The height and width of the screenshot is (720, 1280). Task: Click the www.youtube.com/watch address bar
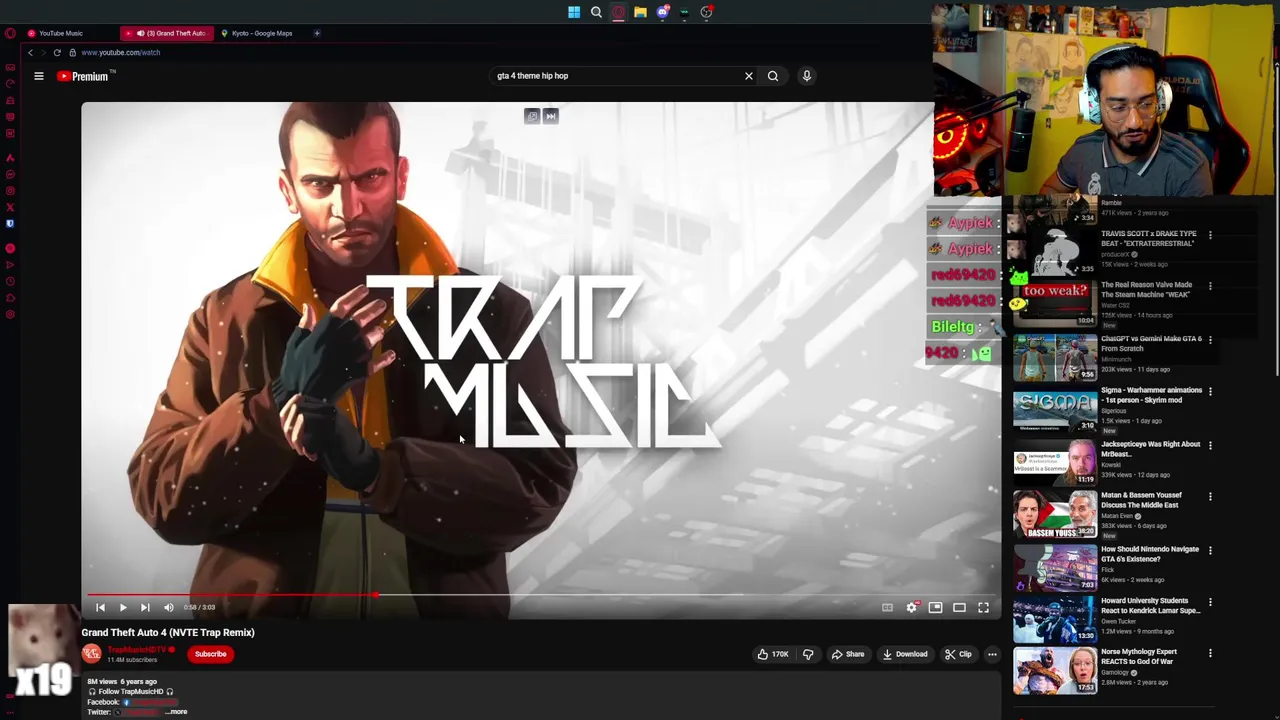pos(120,52)
